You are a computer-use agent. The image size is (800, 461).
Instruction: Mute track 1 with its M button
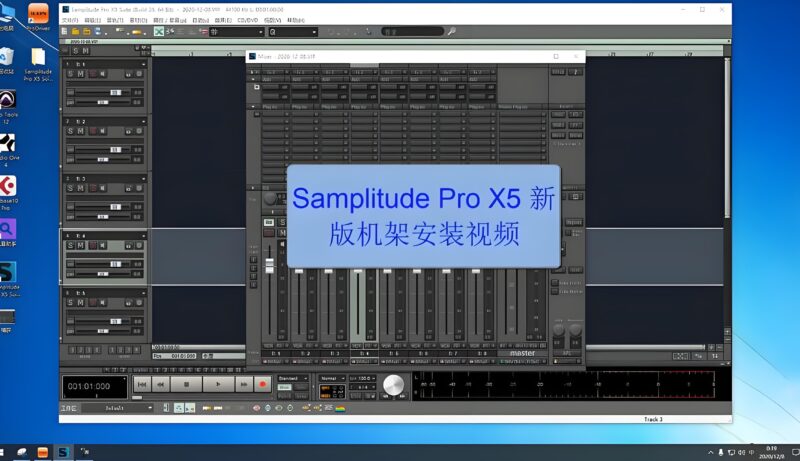[x=80, y=74]
